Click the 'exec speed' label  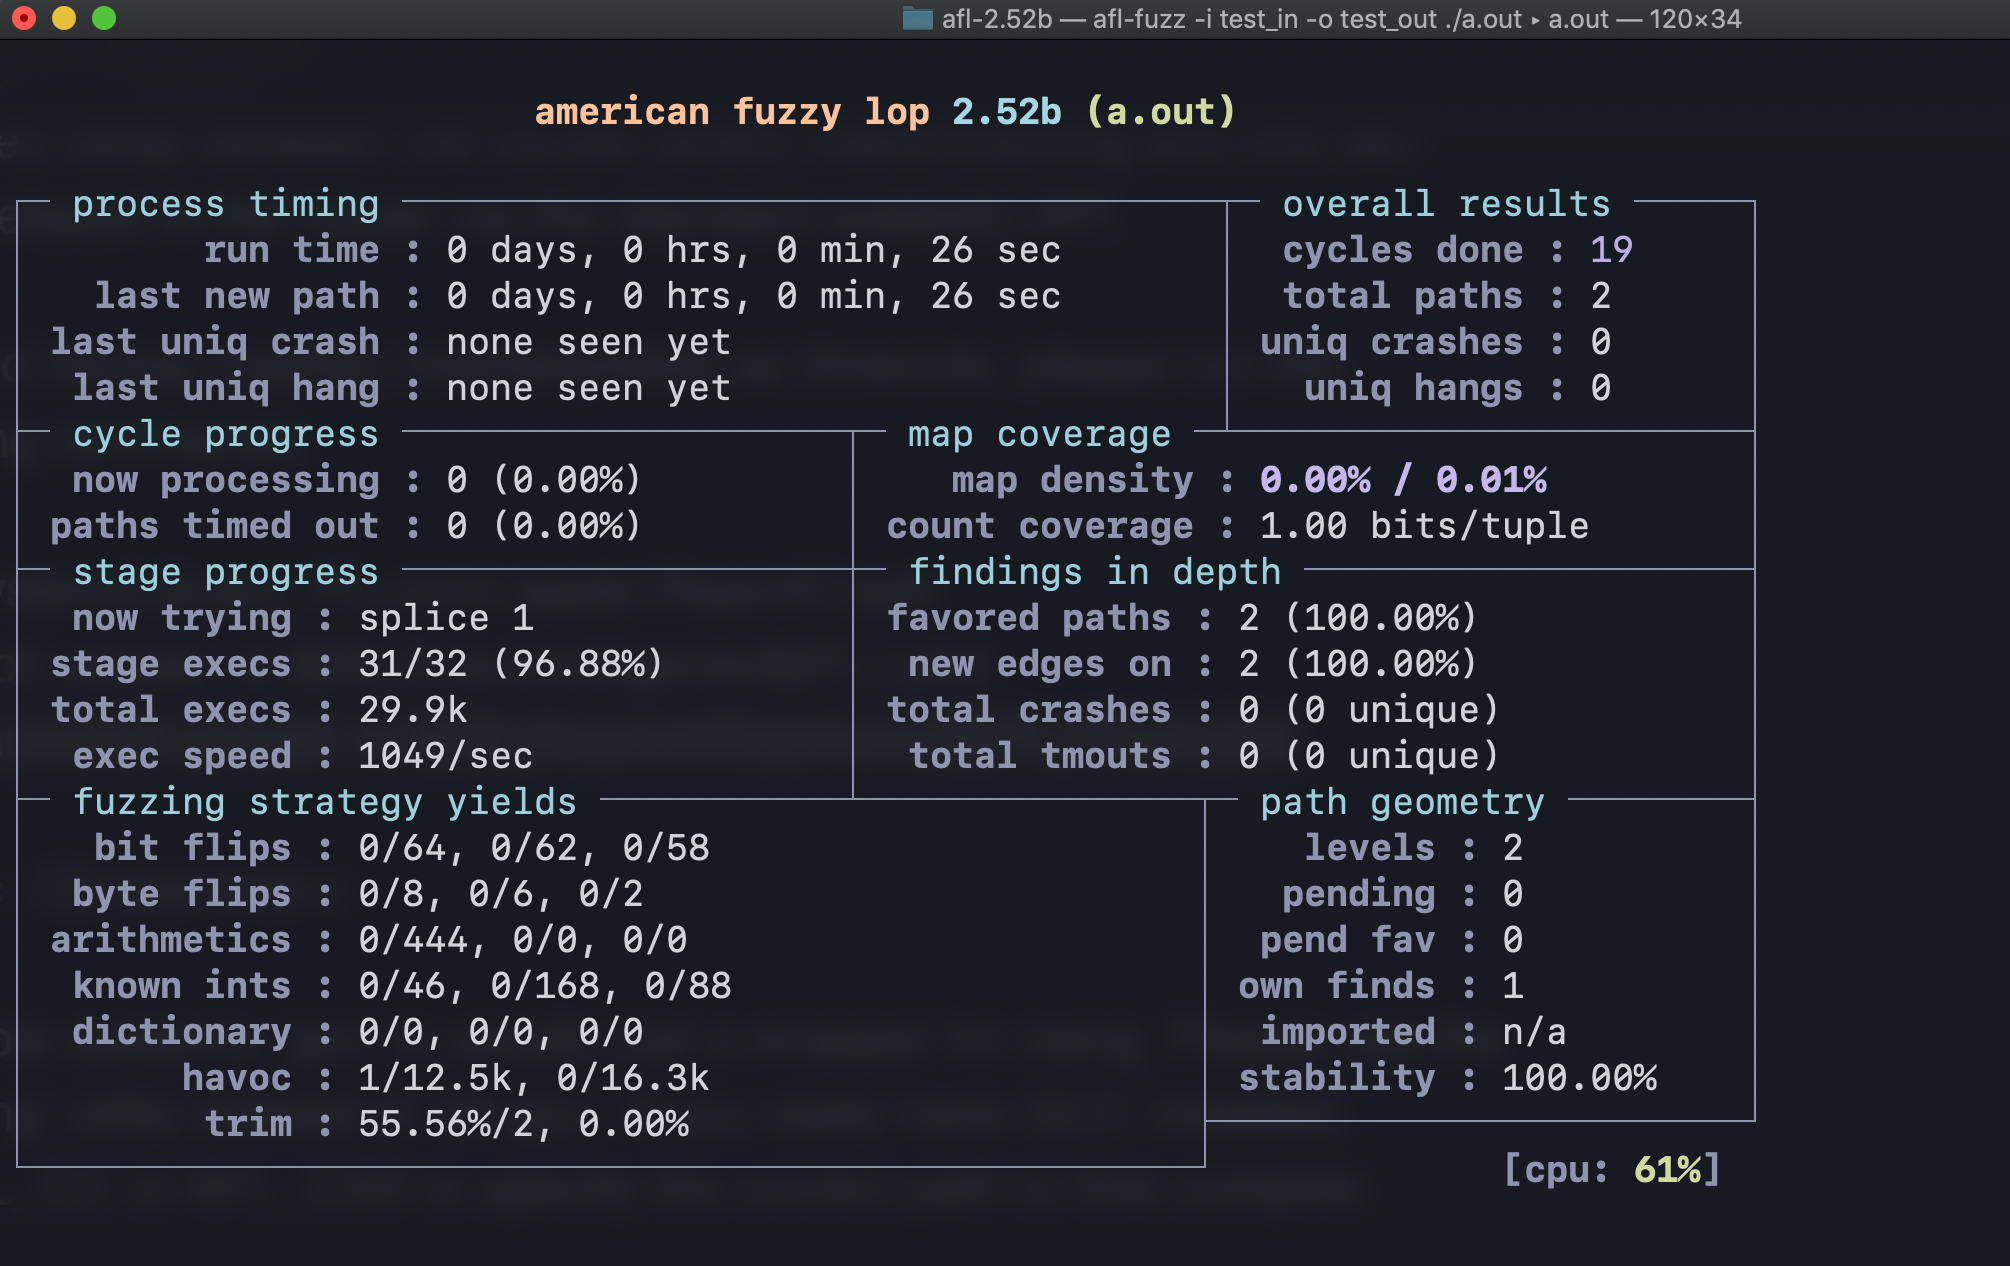(x=182, y=756)
